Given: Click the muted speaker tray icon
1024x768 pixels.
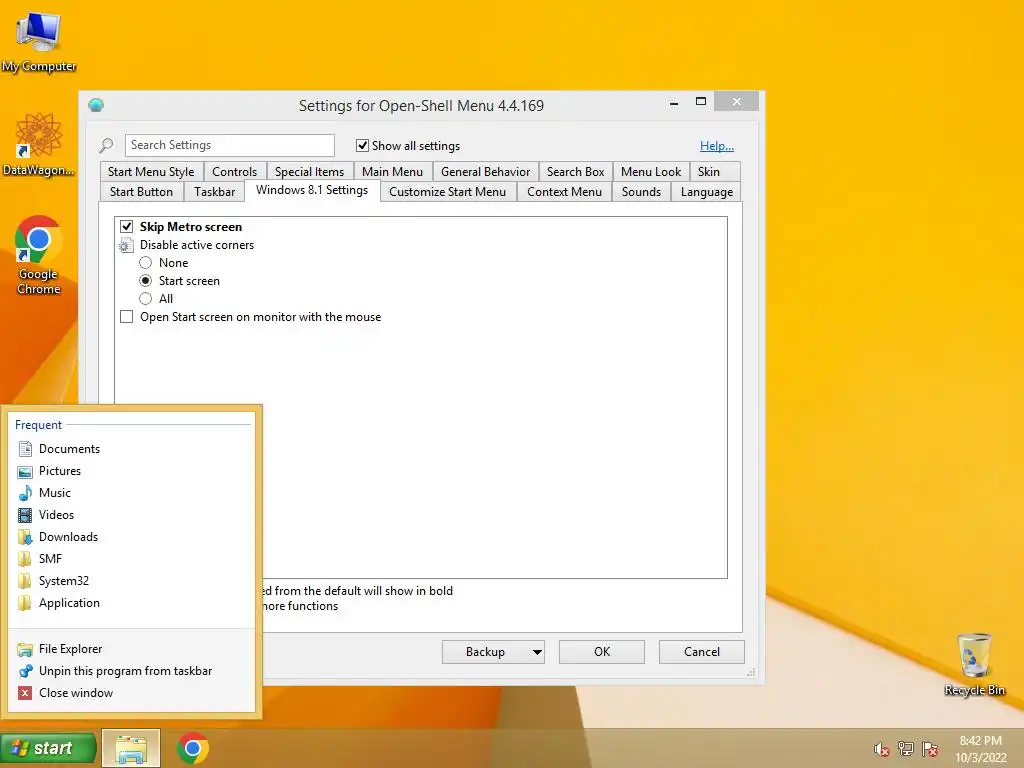Looking at the screenshot, I should 882,749.
